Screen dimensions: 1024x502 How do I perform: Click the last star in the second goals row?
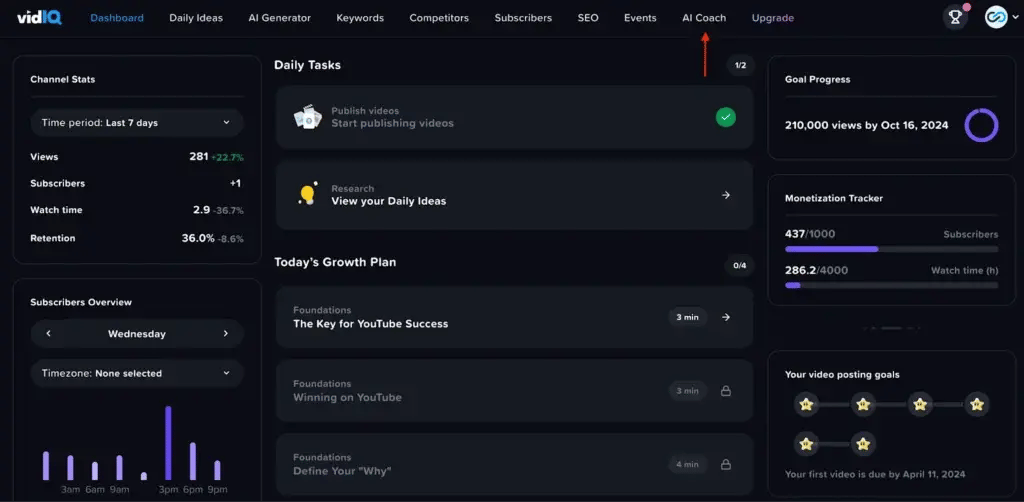pos(863,443)
